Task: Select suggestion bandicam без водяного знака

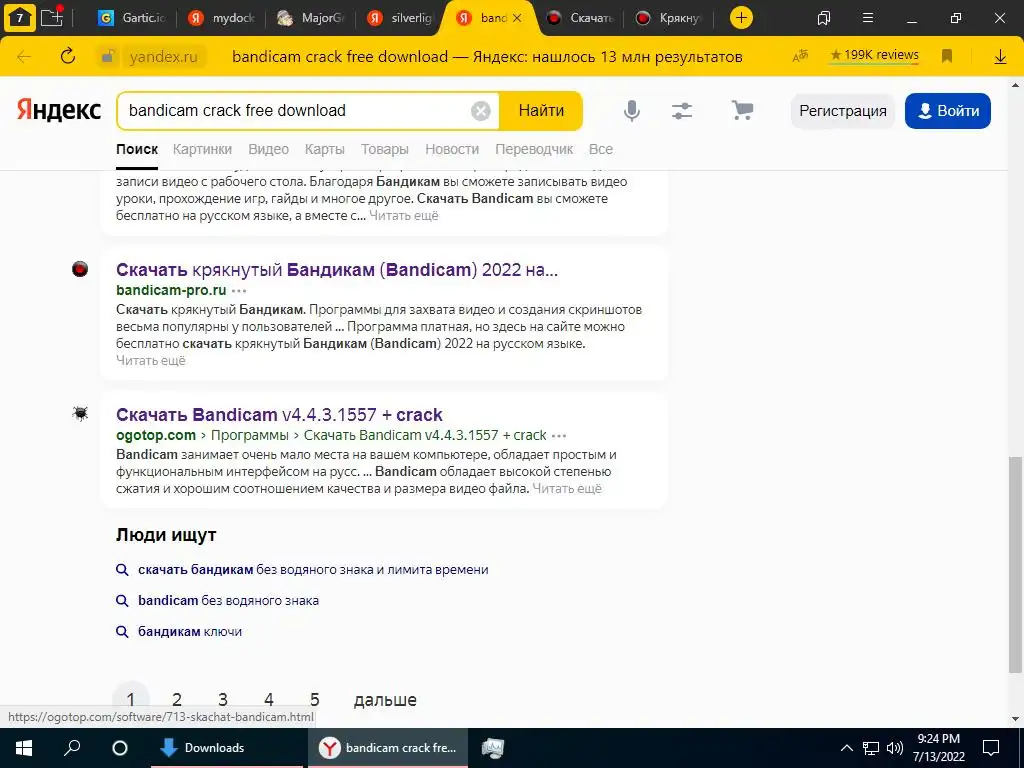Action: [x=229, y=600]
